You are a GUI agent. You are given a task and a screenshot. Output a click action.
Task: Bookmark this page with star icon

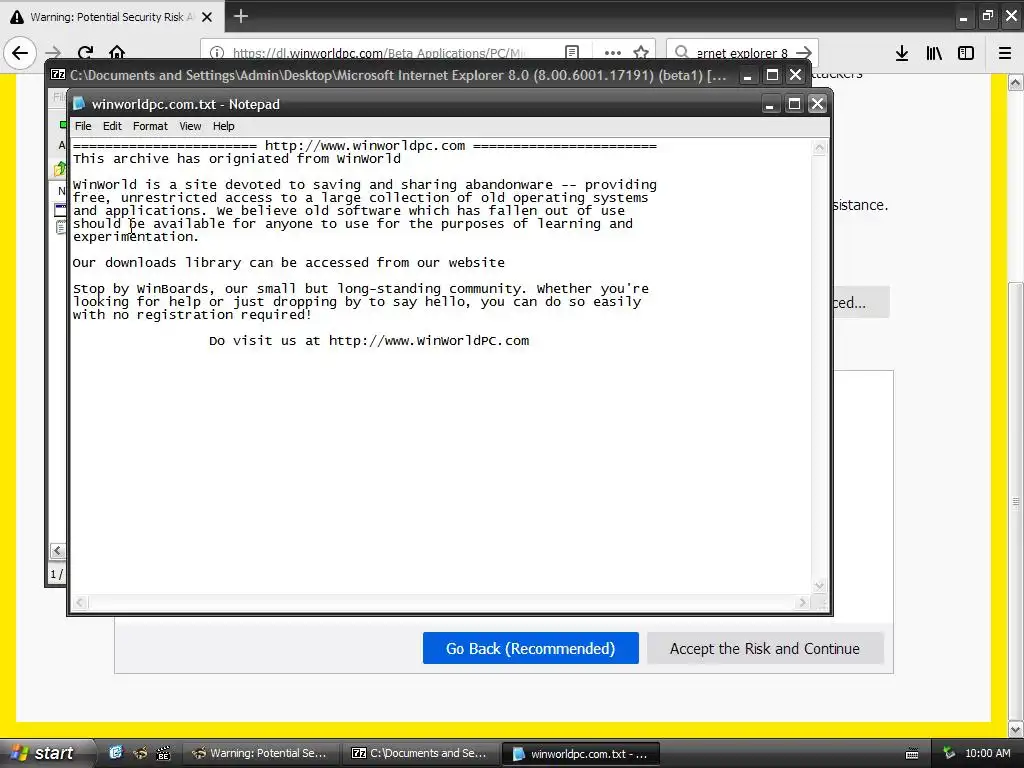pos(641,53)
